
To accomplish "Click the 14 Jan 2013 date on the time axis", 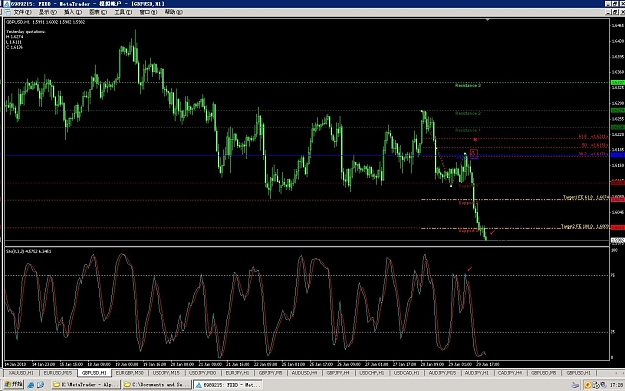I will click(x=15, y=364).
